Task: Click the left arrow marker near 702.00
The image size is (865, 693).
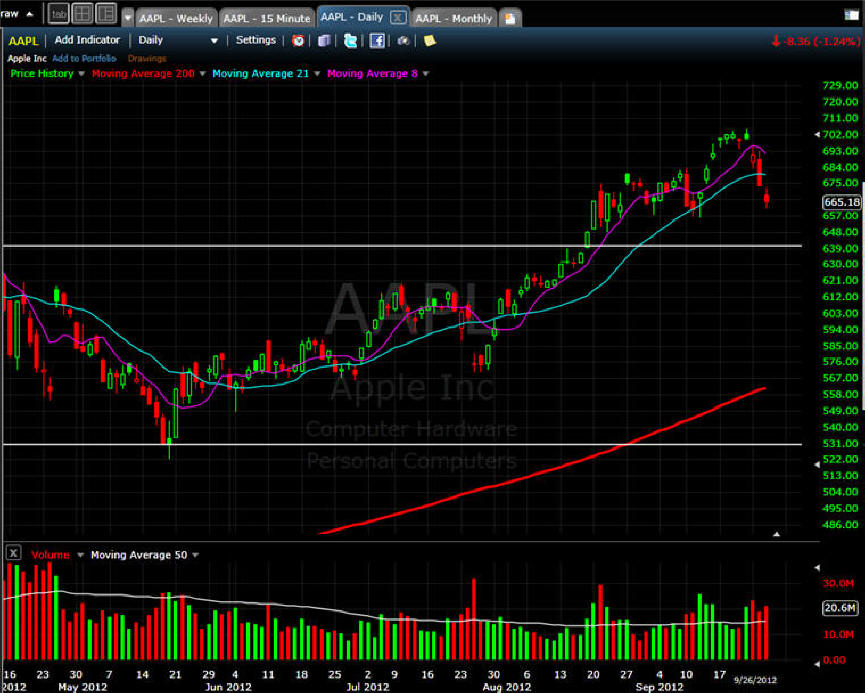Action: [x=818, y=134]
